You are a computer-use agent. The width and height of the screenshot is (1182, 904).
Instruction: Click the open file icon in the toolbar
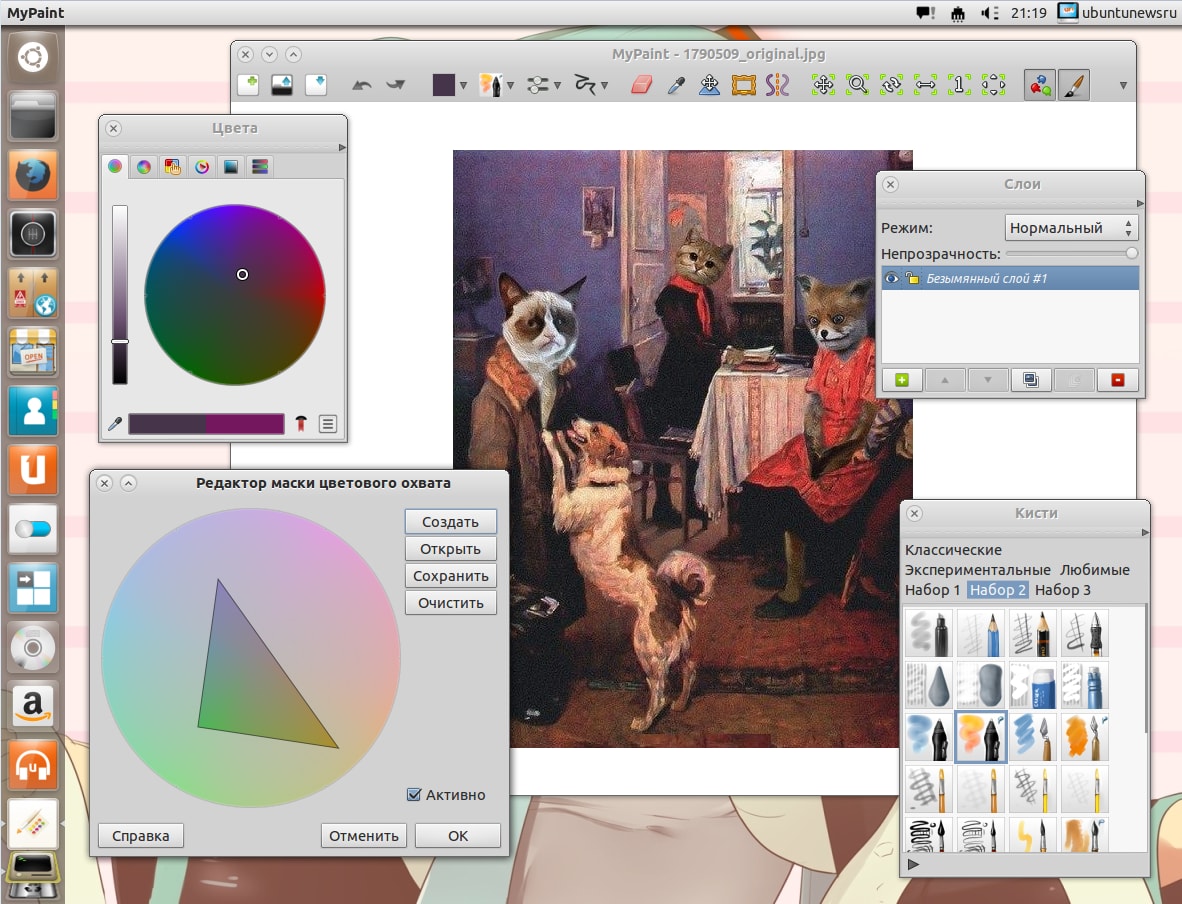[282, 84]
